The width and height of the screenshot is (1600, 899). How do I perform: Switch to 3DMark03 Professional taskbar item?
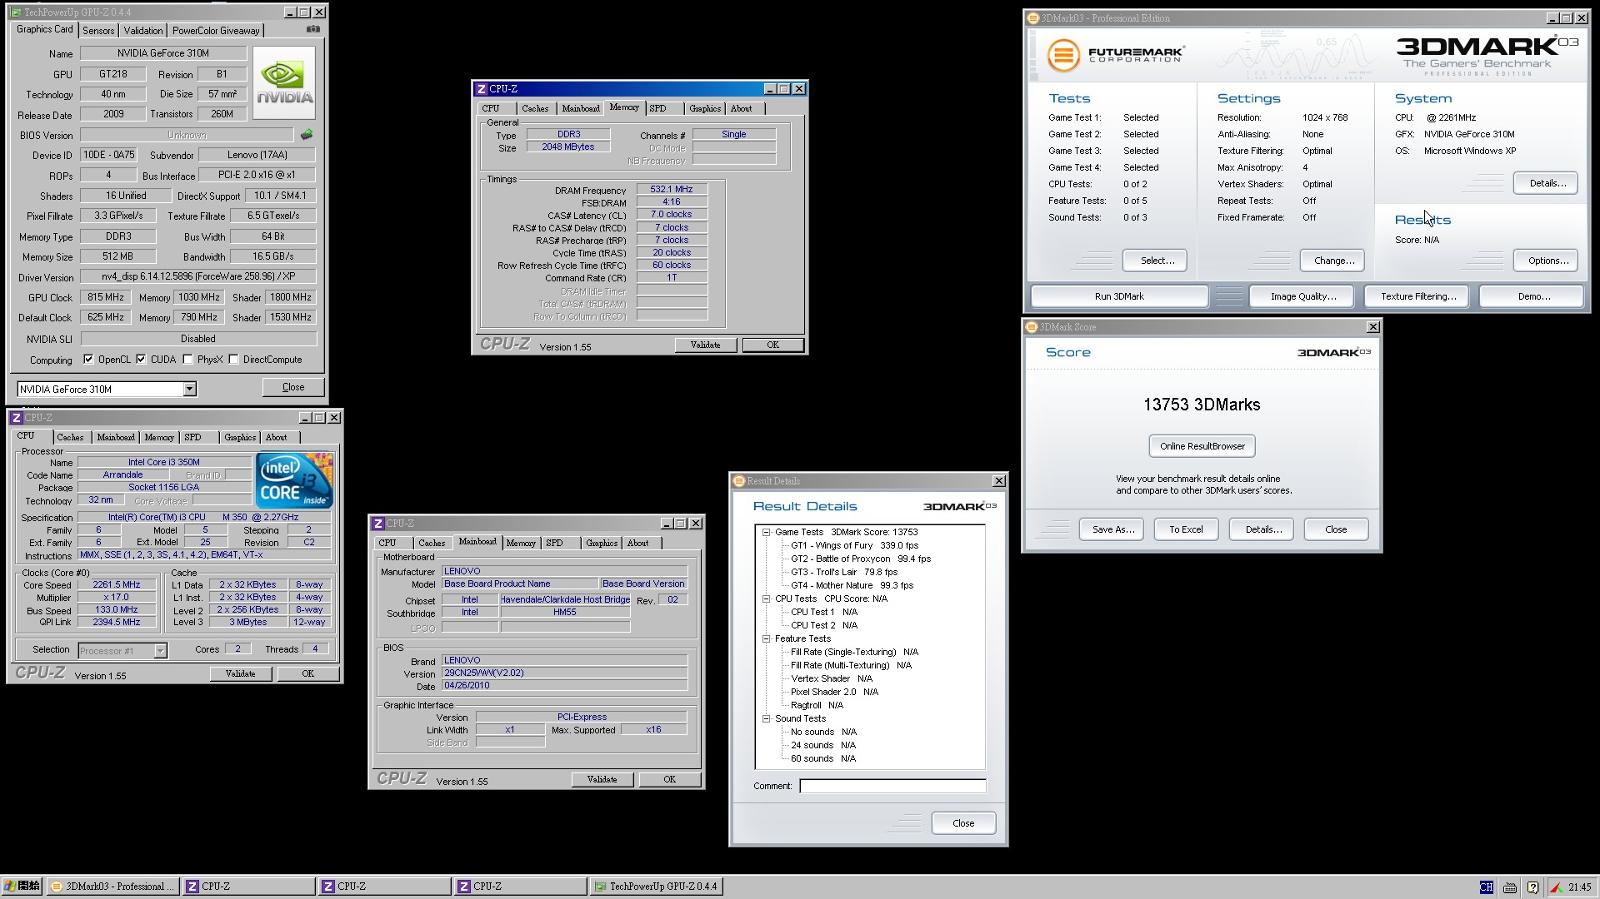coord(112,886)
